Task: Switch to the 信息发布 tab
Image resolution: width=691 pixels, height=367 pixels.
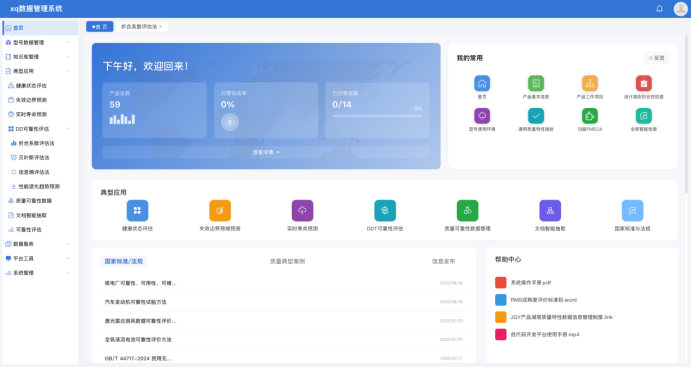Action: (443, 261)
